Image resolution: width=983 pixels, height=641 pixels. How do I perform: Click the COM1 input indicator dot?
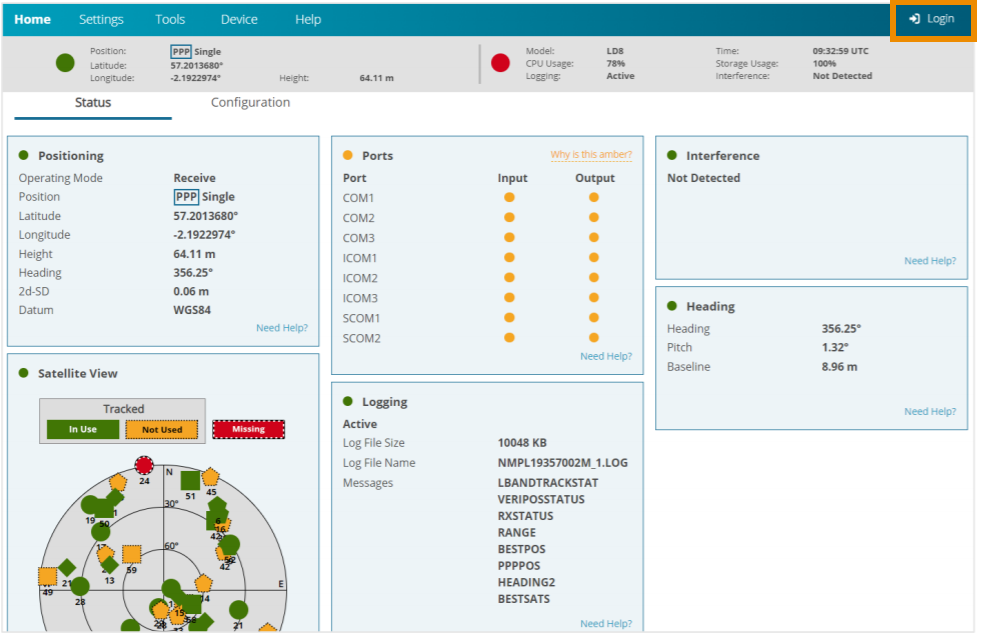coord(510,198)
